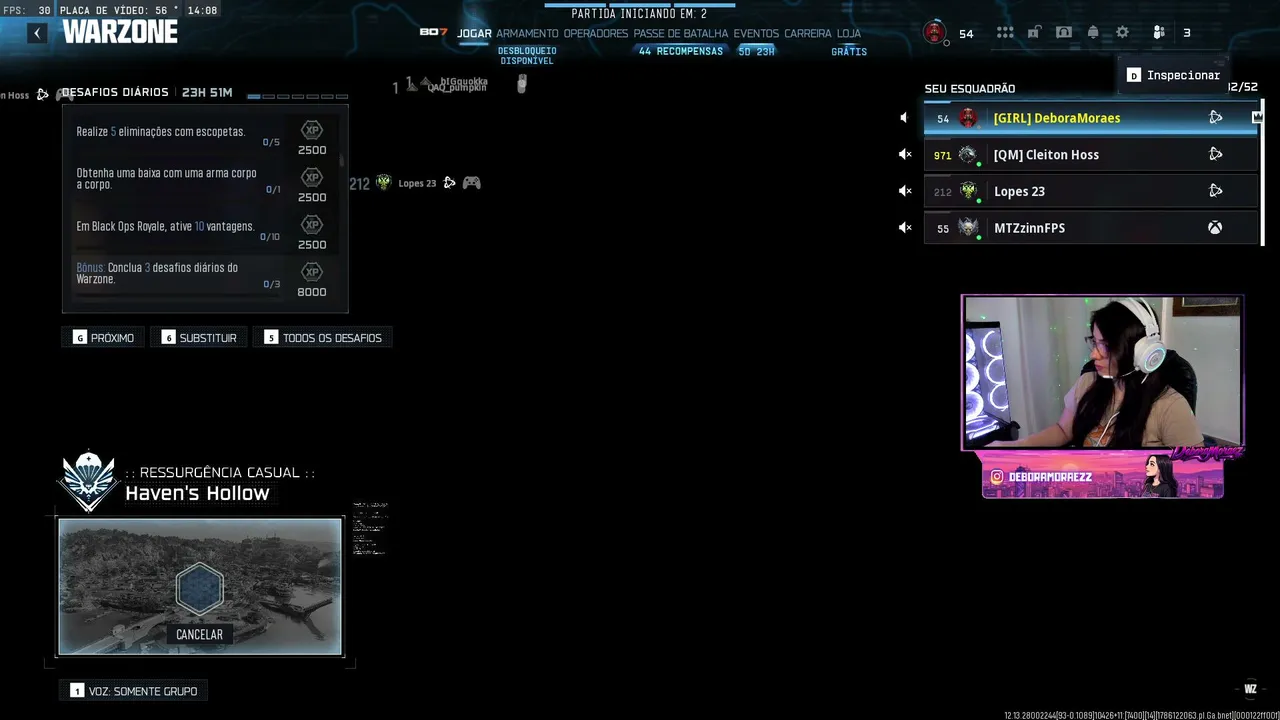
Task: Mute DeboraMoraes voice speaker
Action: [904, 118]
